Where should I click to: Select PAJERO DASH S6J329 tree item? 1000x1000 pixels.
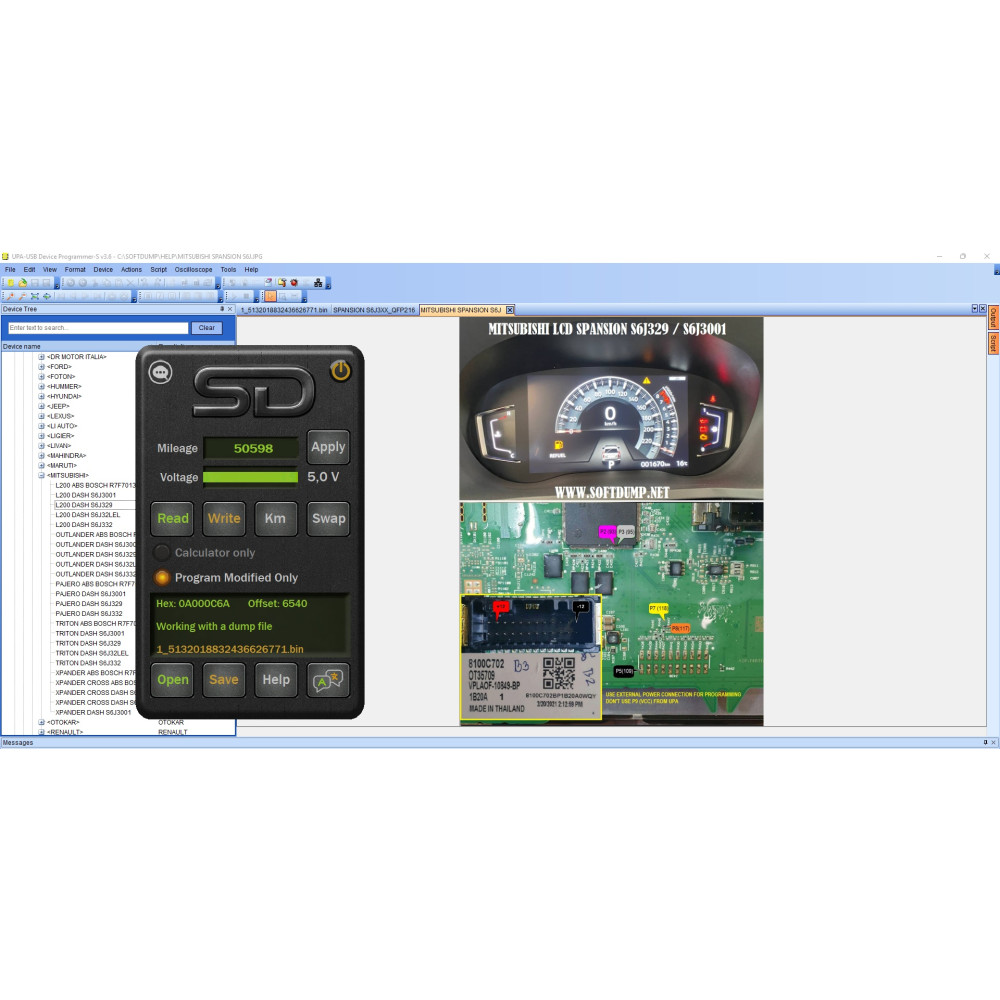pos(89,603)
